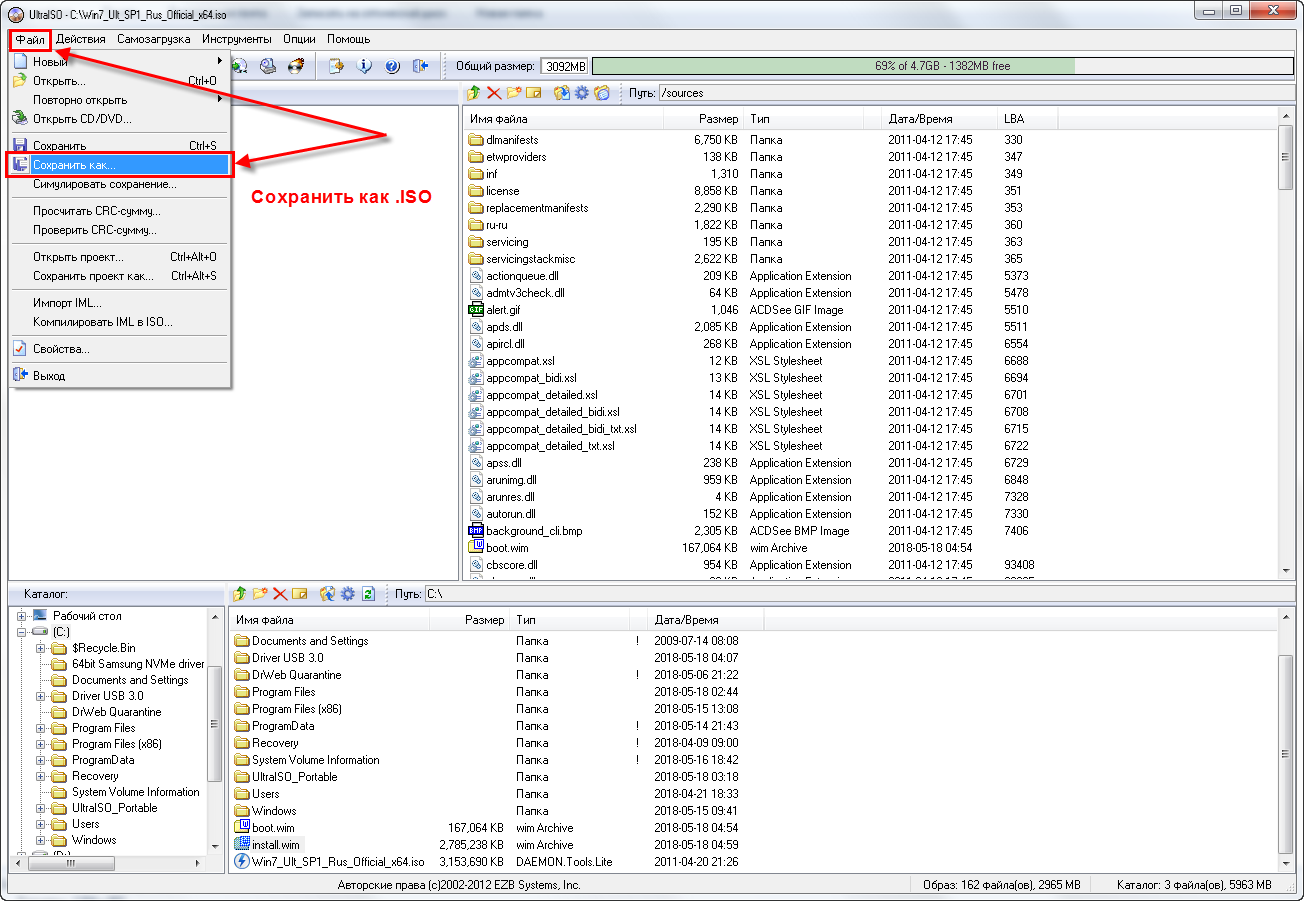Click folder properties icon beside /sources path
This screenshot has height=901, width=1304.
coord(602,93)
